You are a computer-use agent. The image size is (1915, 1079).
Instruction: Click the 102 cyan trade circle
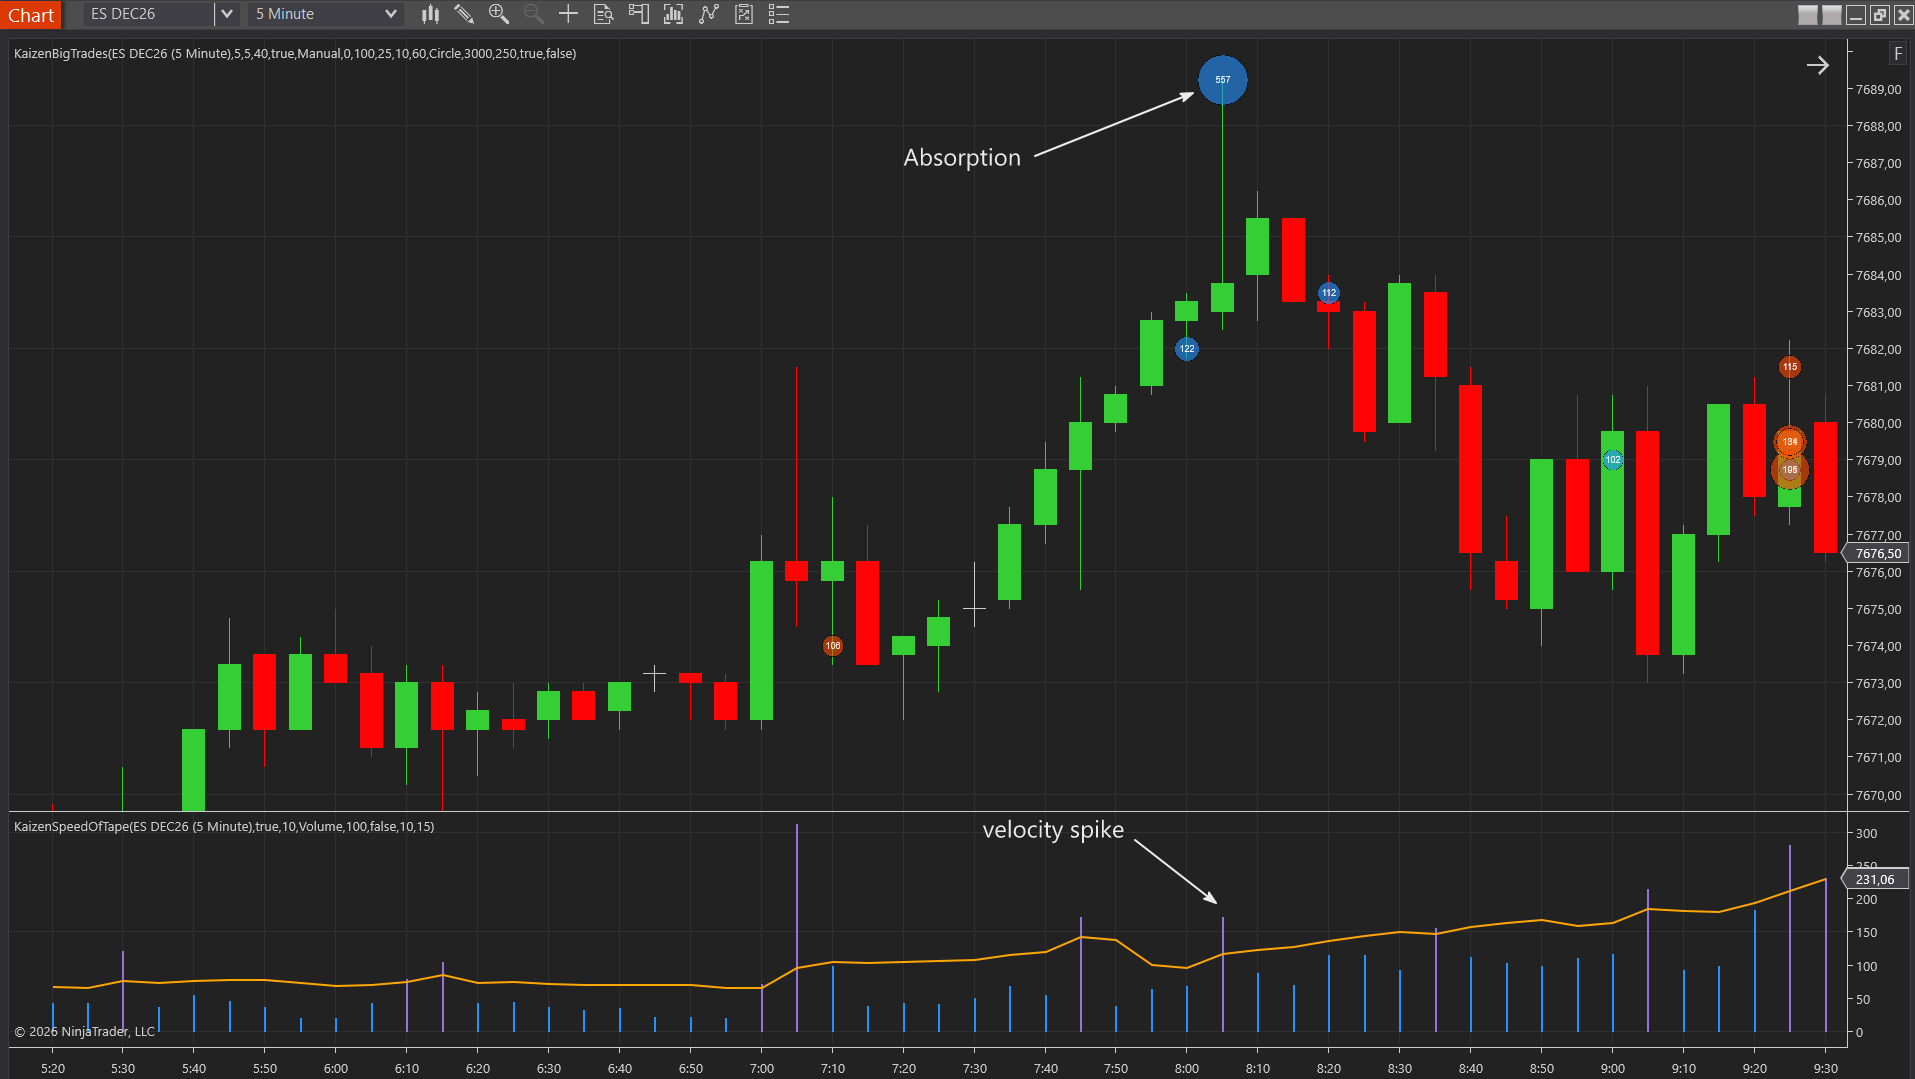(1612, 460)
